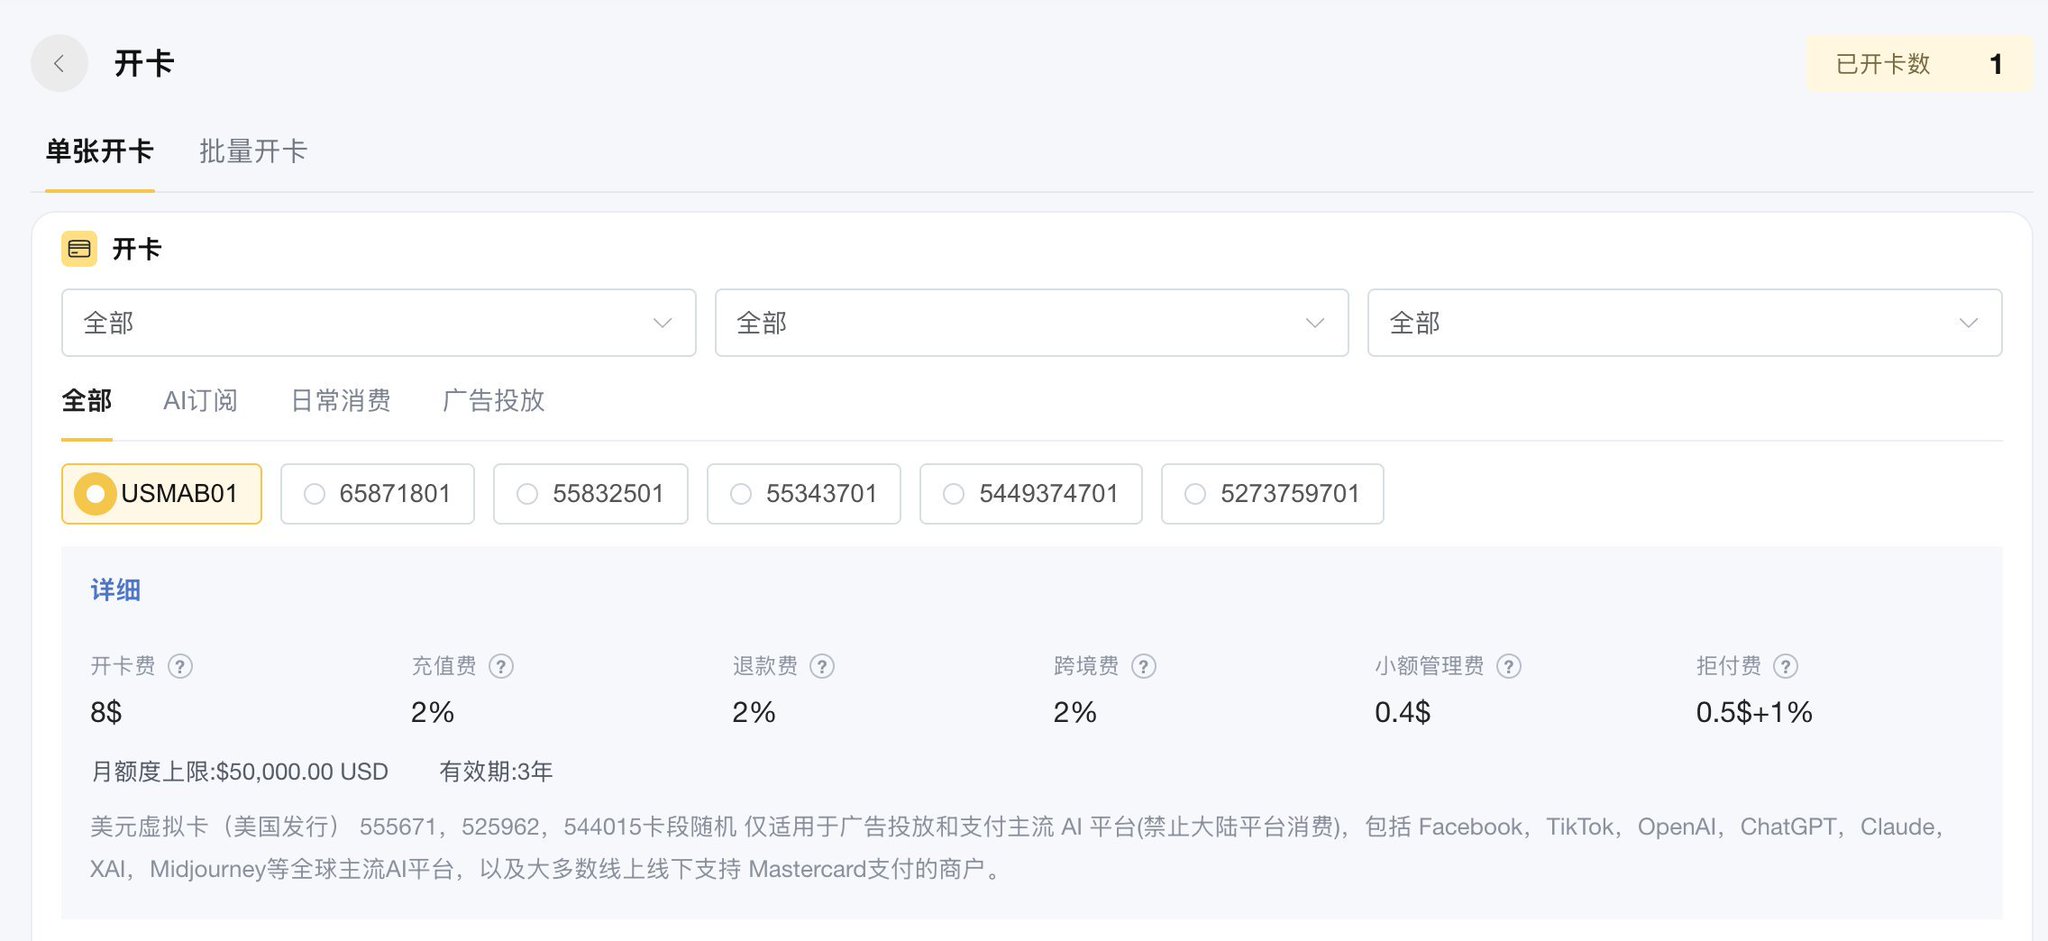The width and height of the screenshot is (2048, 941).
Task: Click the 已开卡数 counter badge
Action: coord(1919,64)
